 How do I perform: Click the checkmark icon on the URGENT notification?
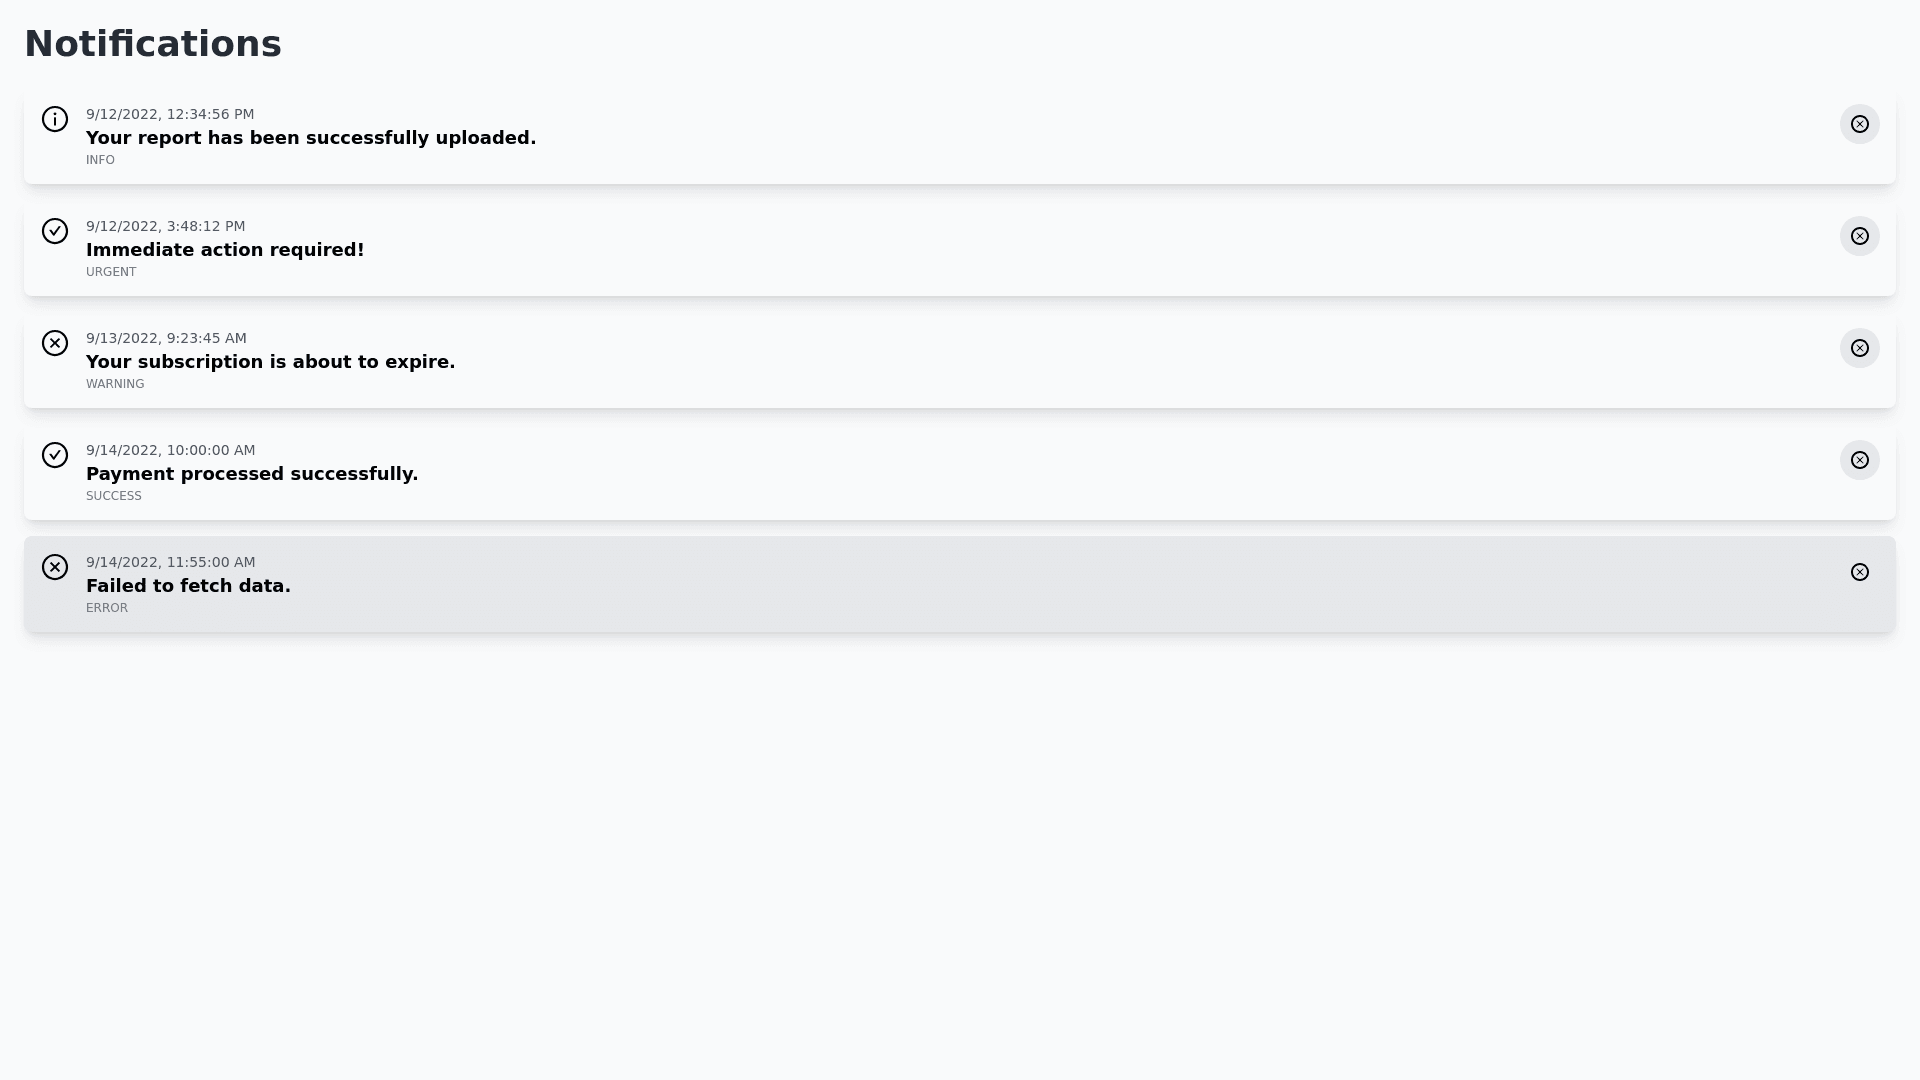pyautogui.click(x=55, y=231)
